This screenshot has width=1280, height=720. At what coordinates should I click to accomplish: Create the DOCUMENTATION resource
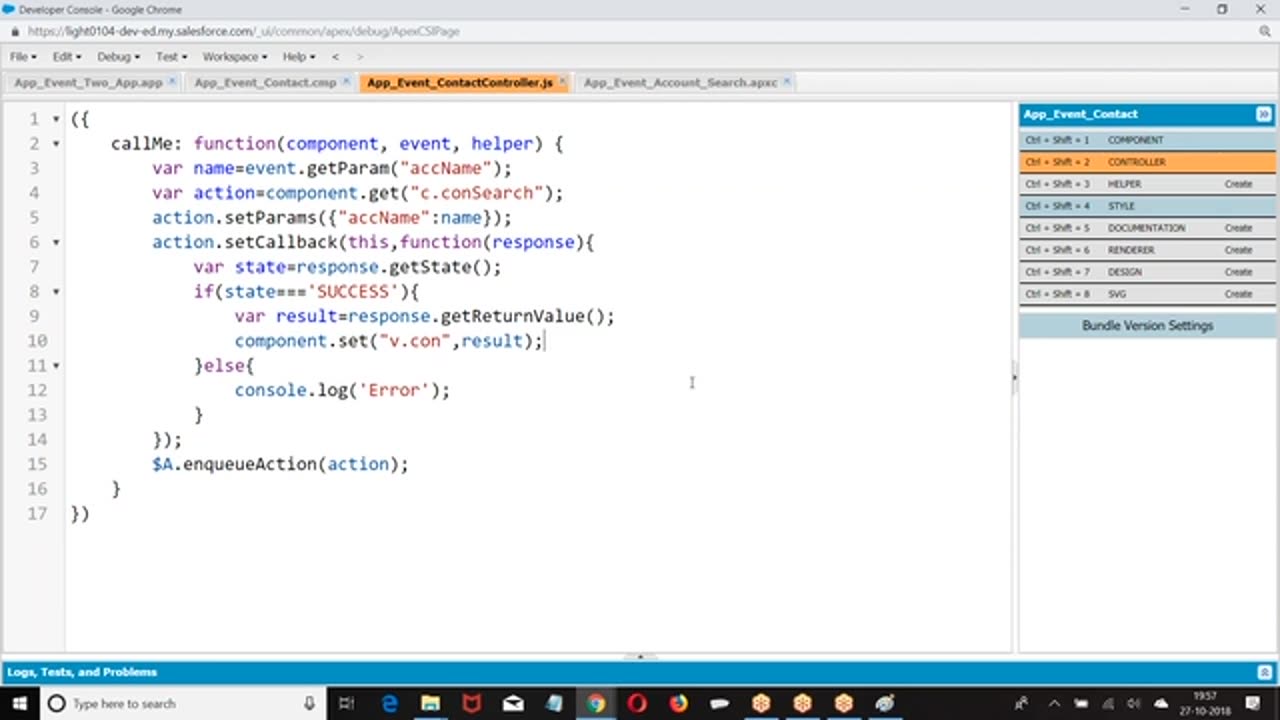pyautogui.click(x=1238, y=228)
